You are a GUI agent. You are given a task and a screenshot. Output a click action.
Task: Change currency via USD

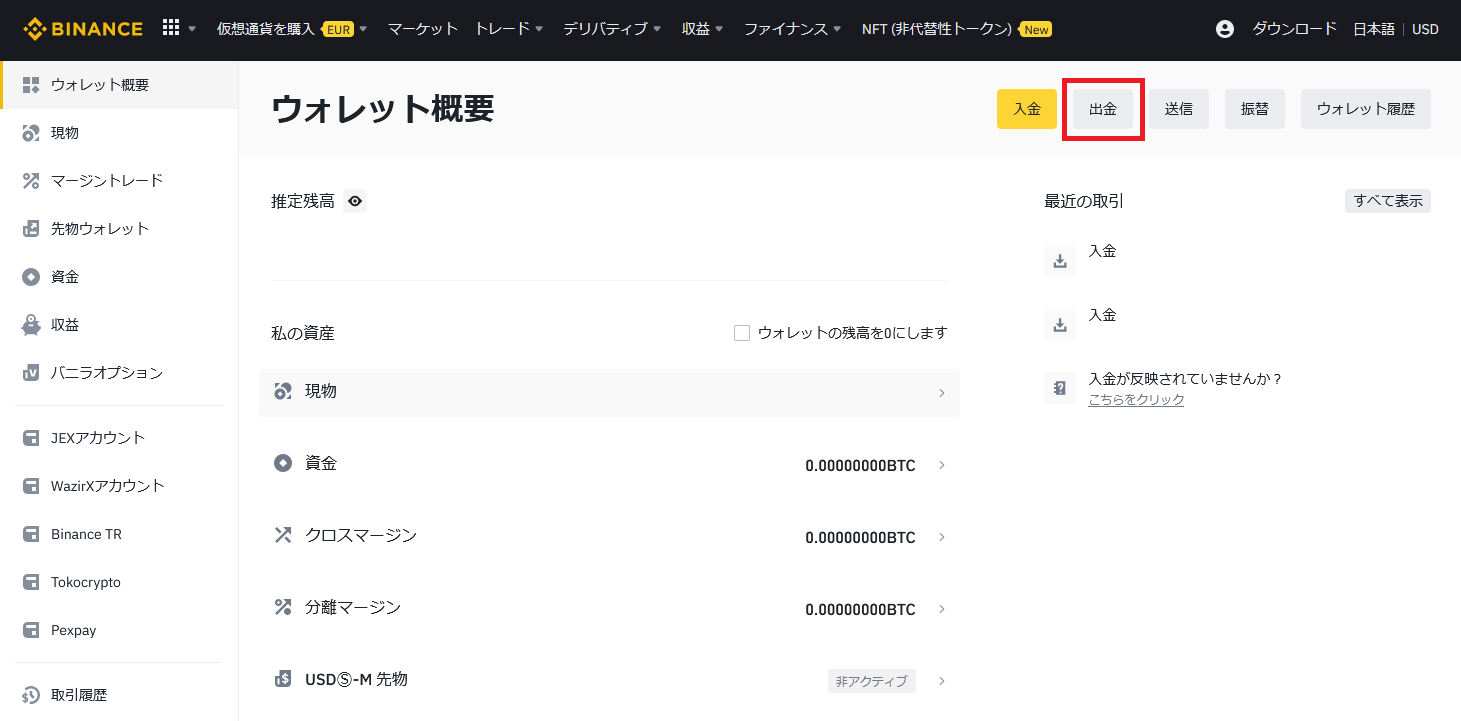pyautogui.click(x=1425, y=29)
